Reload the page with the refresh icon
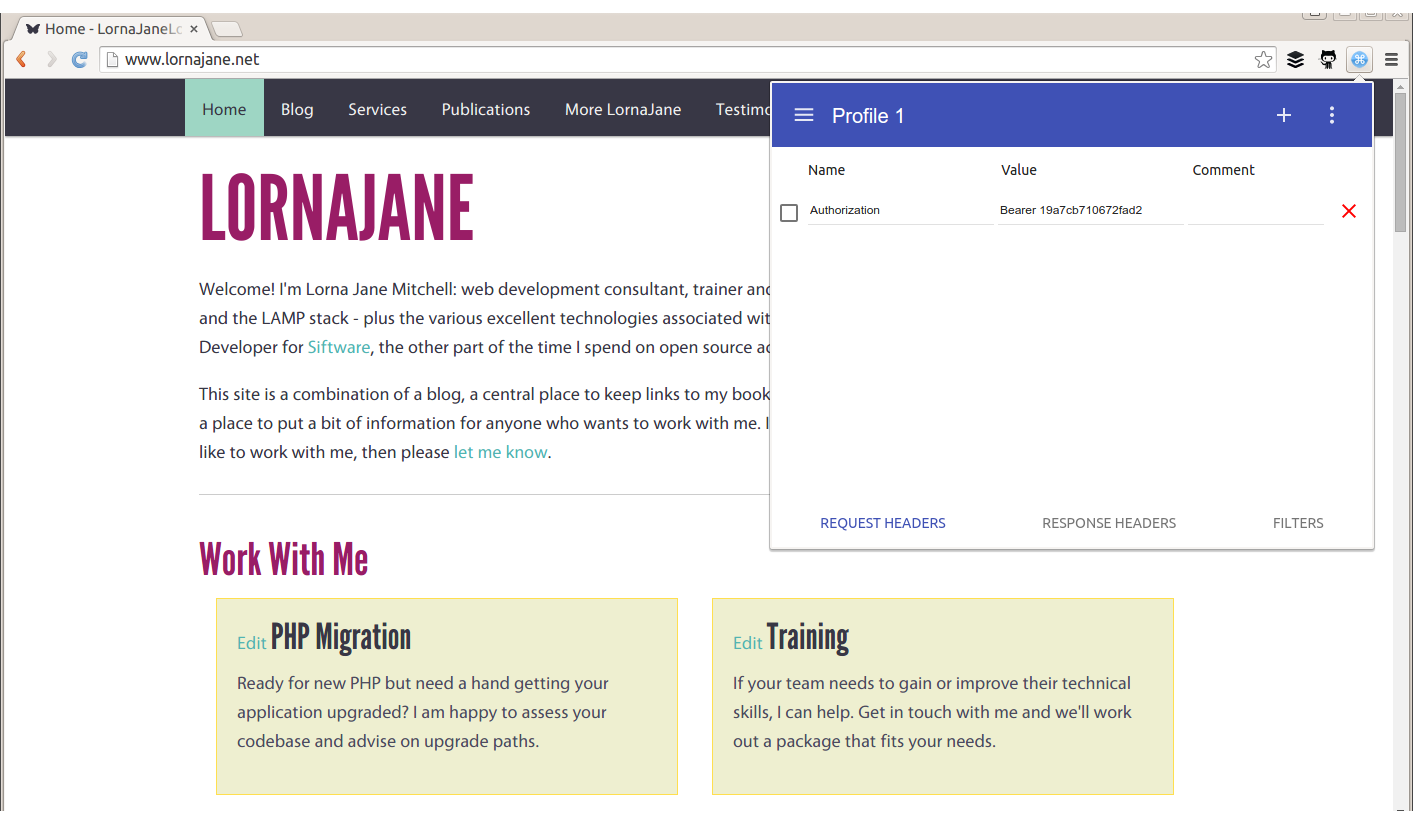 (x=80, y=60)
